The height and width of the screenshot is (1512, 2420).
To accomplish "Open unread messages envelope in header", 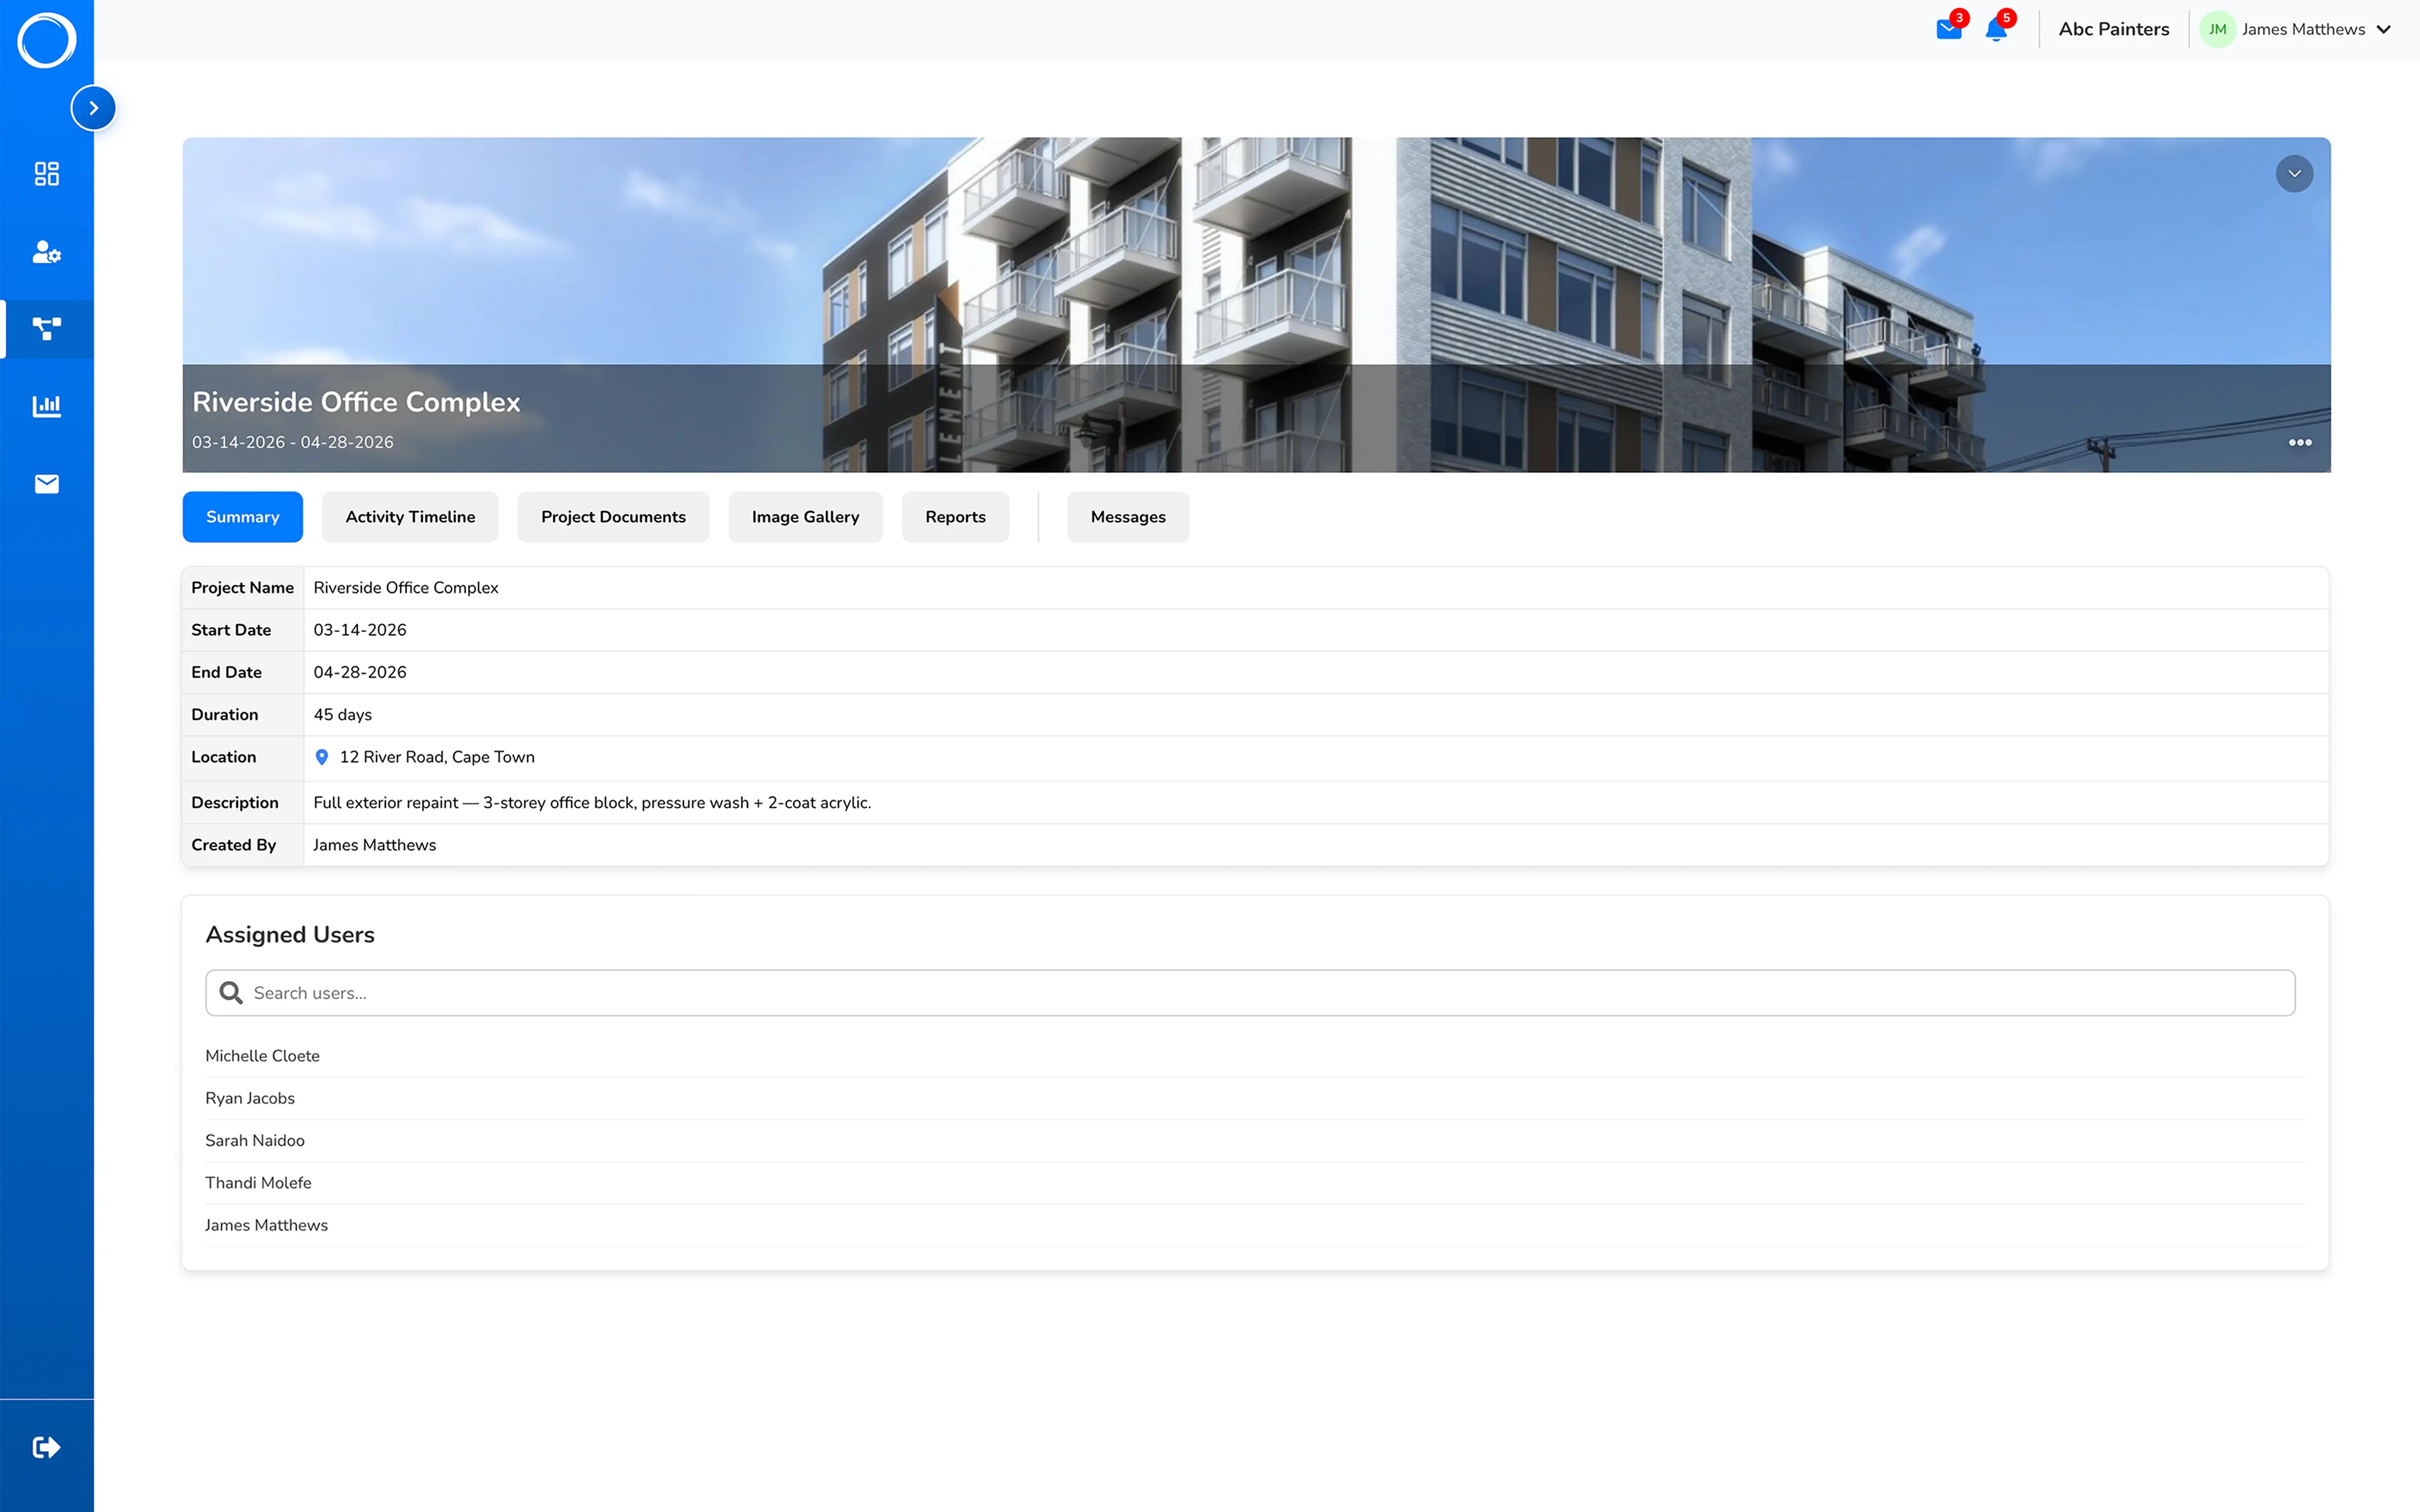I will [x=1948, y=29].
